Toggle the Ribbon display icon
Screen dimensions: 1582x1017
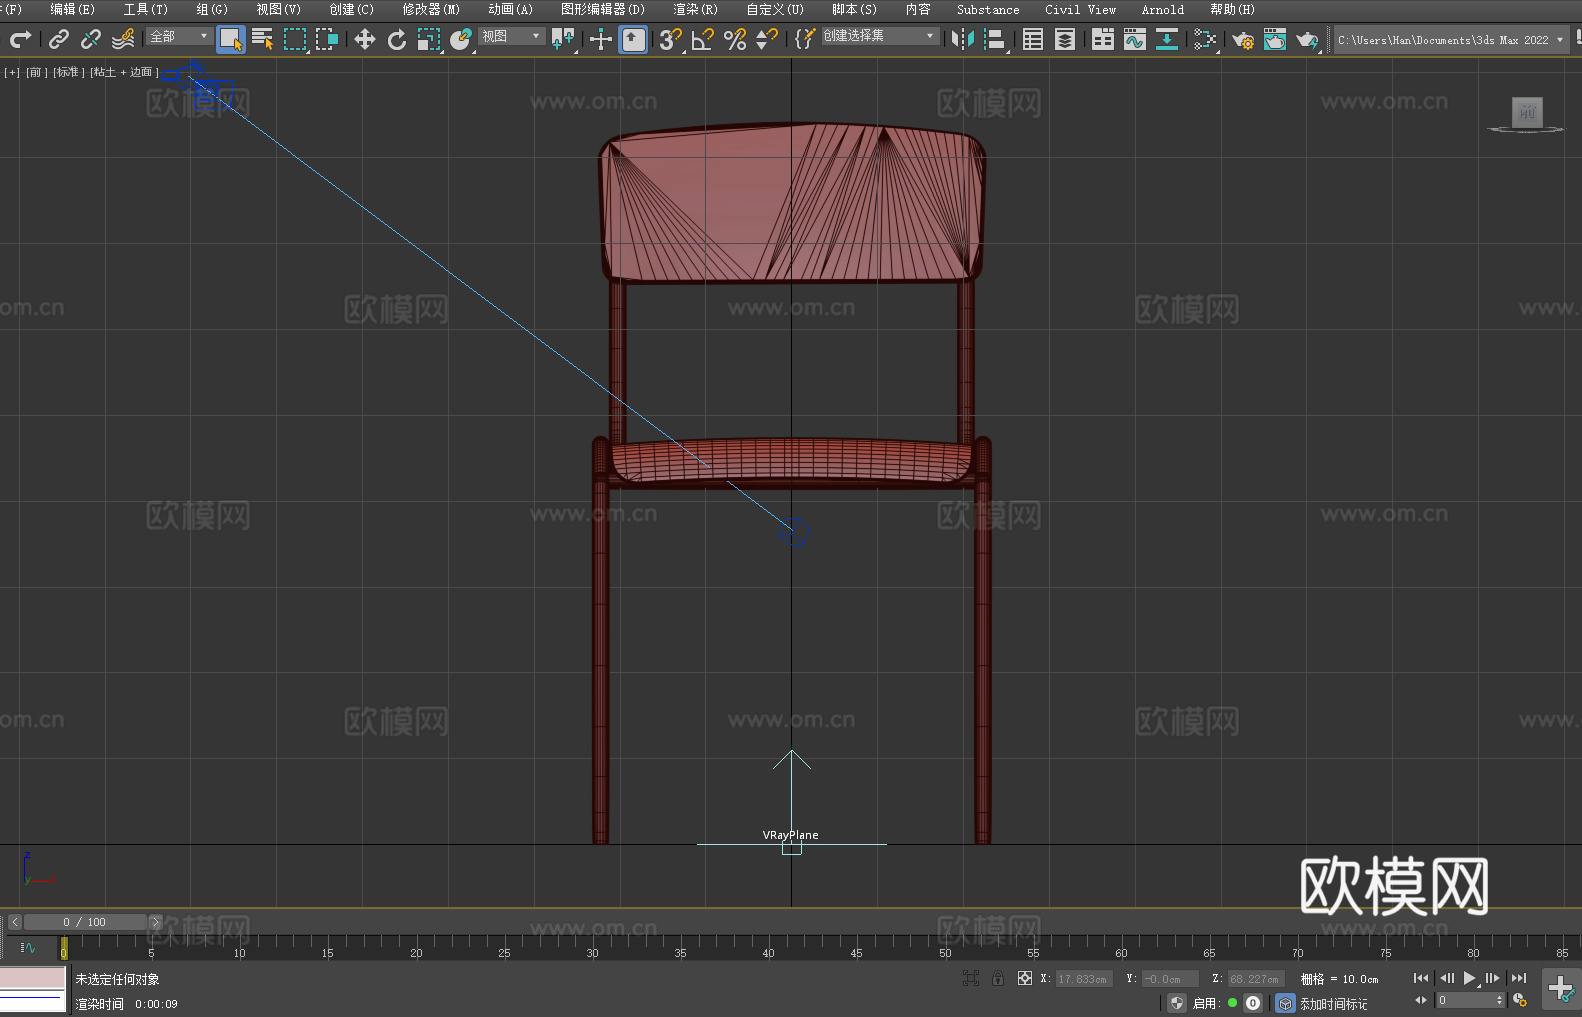(1103, 39)
